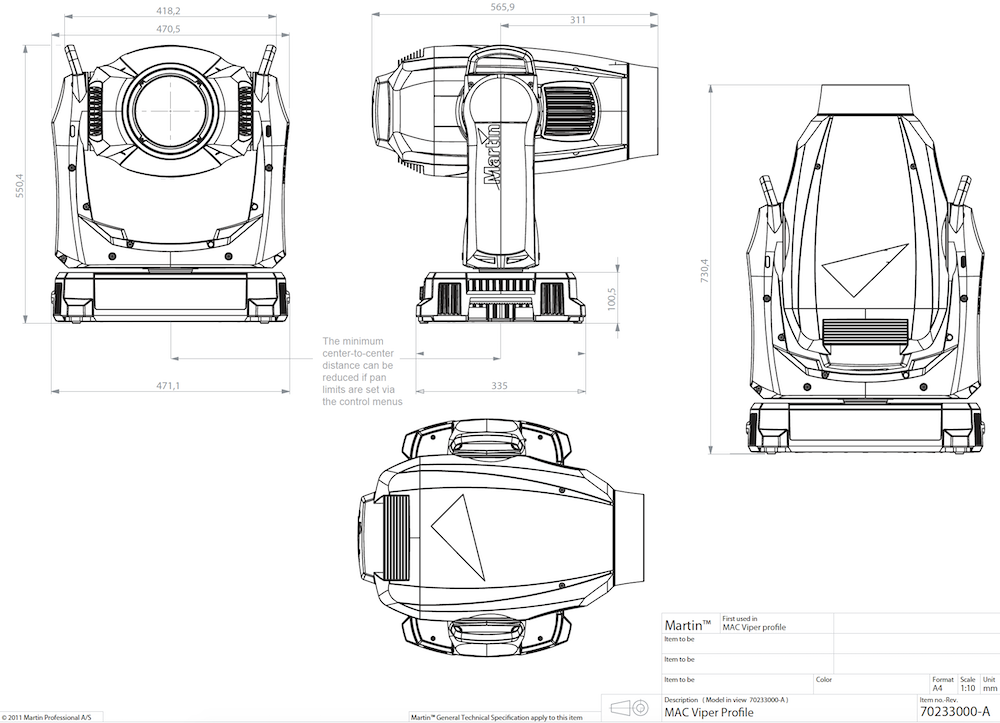Click the triangle emblem on the rear-view head
The width and height of the screenshot is (1000, 723).
(x=865, y=270)
